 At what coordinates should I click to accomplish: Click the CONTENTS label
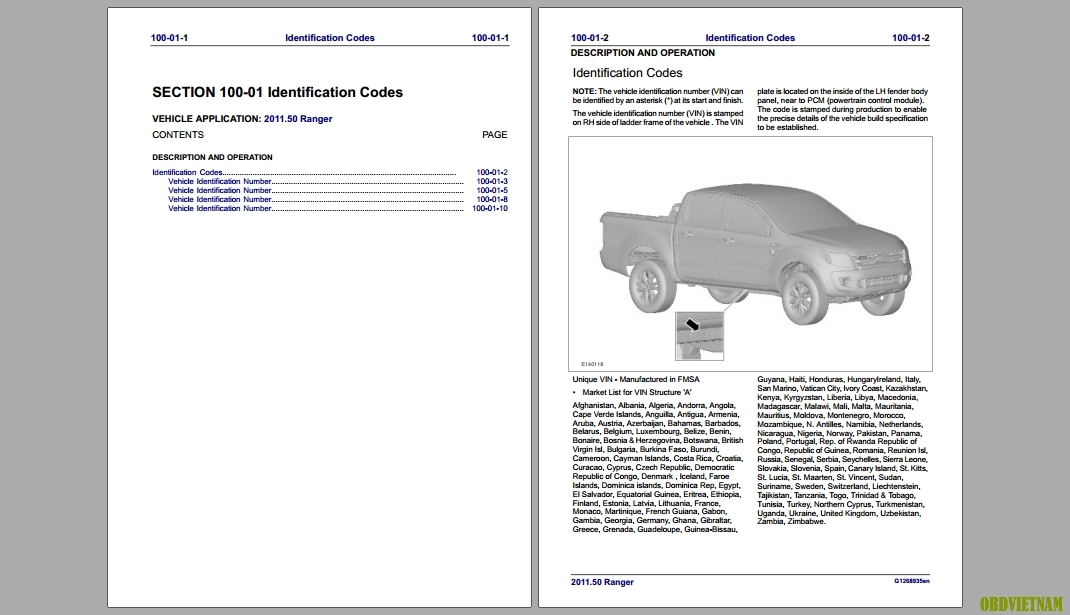pyautogui.click(x=177, y=135)
